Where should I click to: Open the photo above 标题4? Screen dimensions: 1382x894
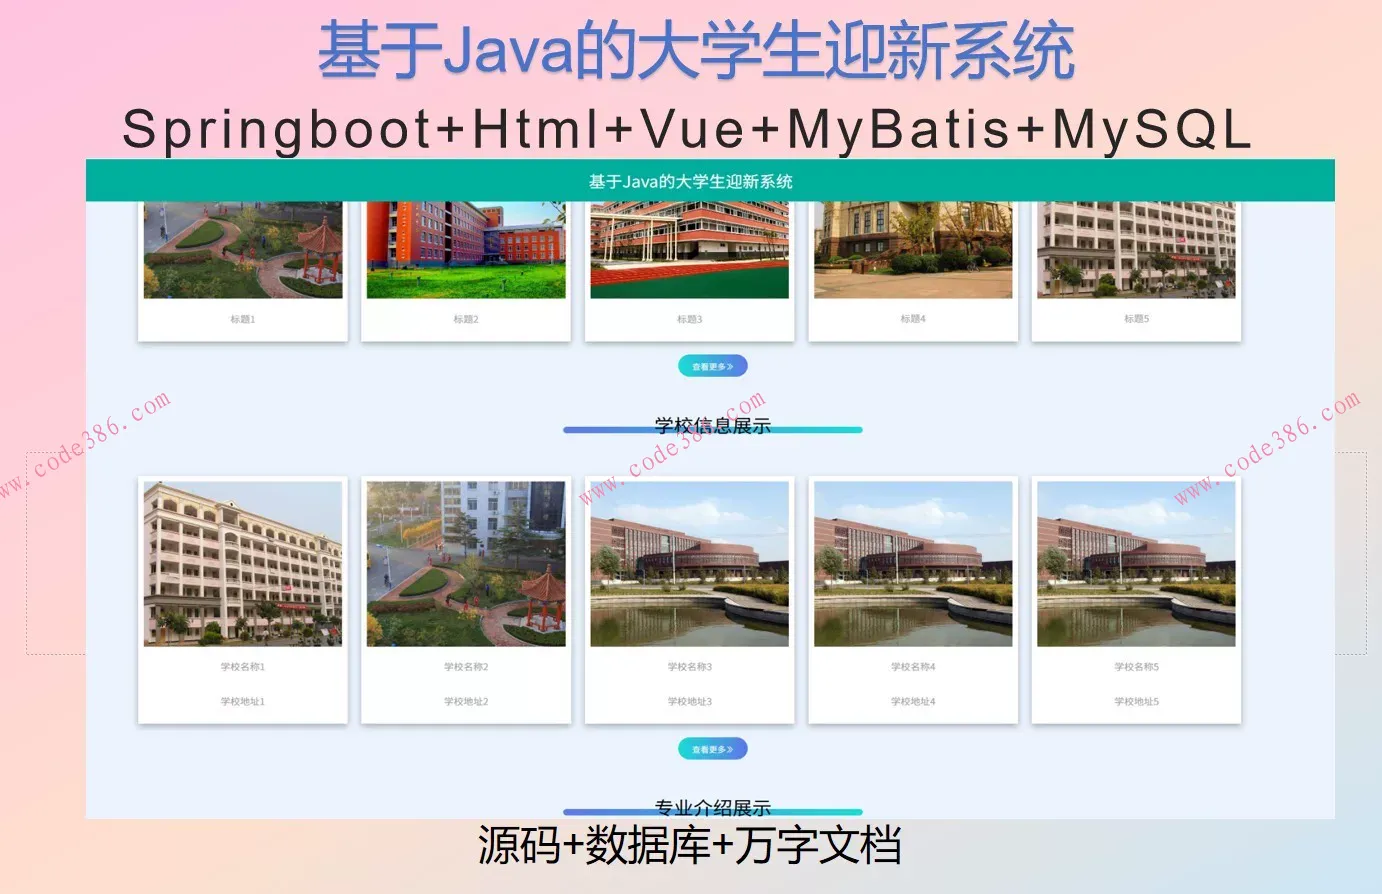tap(913, 250)
